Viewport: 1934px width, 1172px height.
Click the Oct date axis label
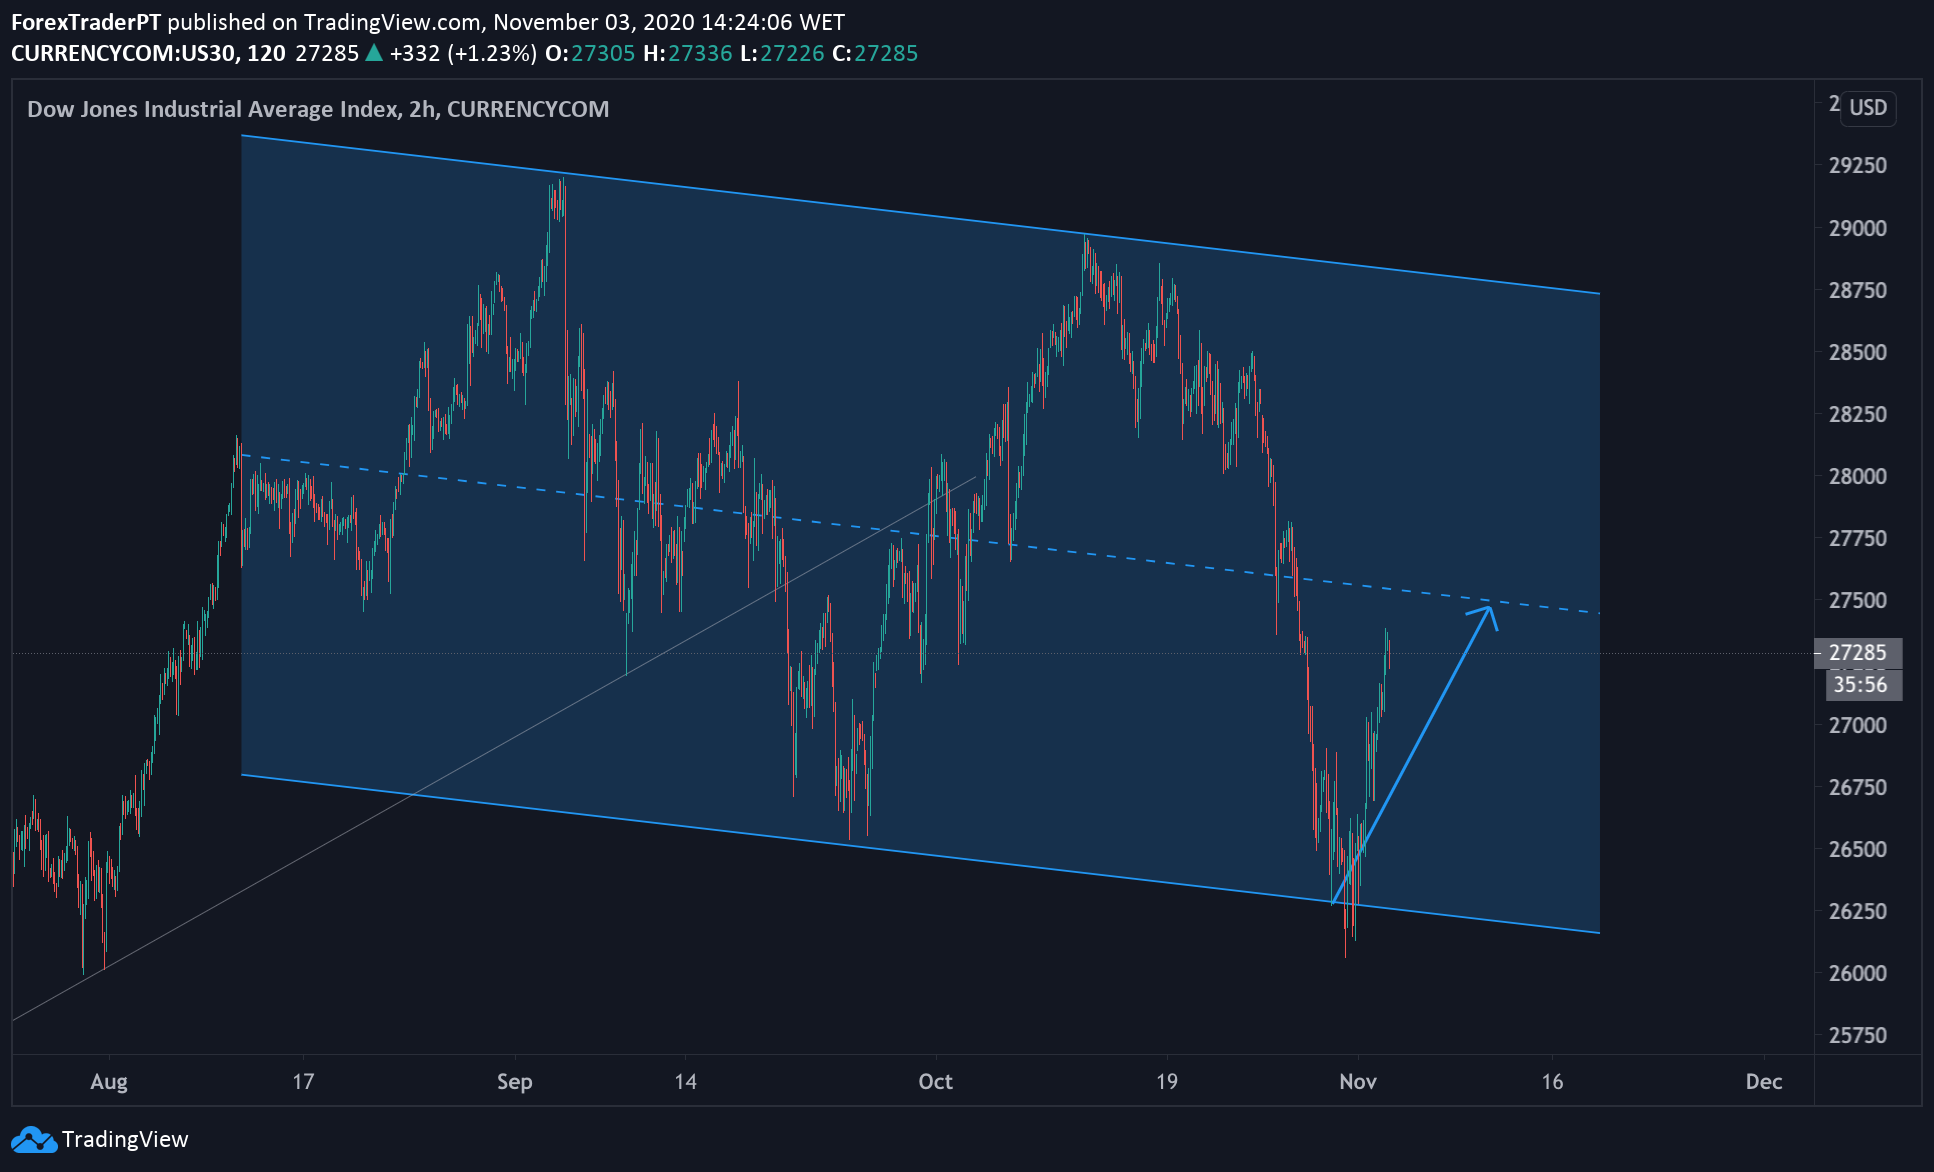[x=936, y=1081]
